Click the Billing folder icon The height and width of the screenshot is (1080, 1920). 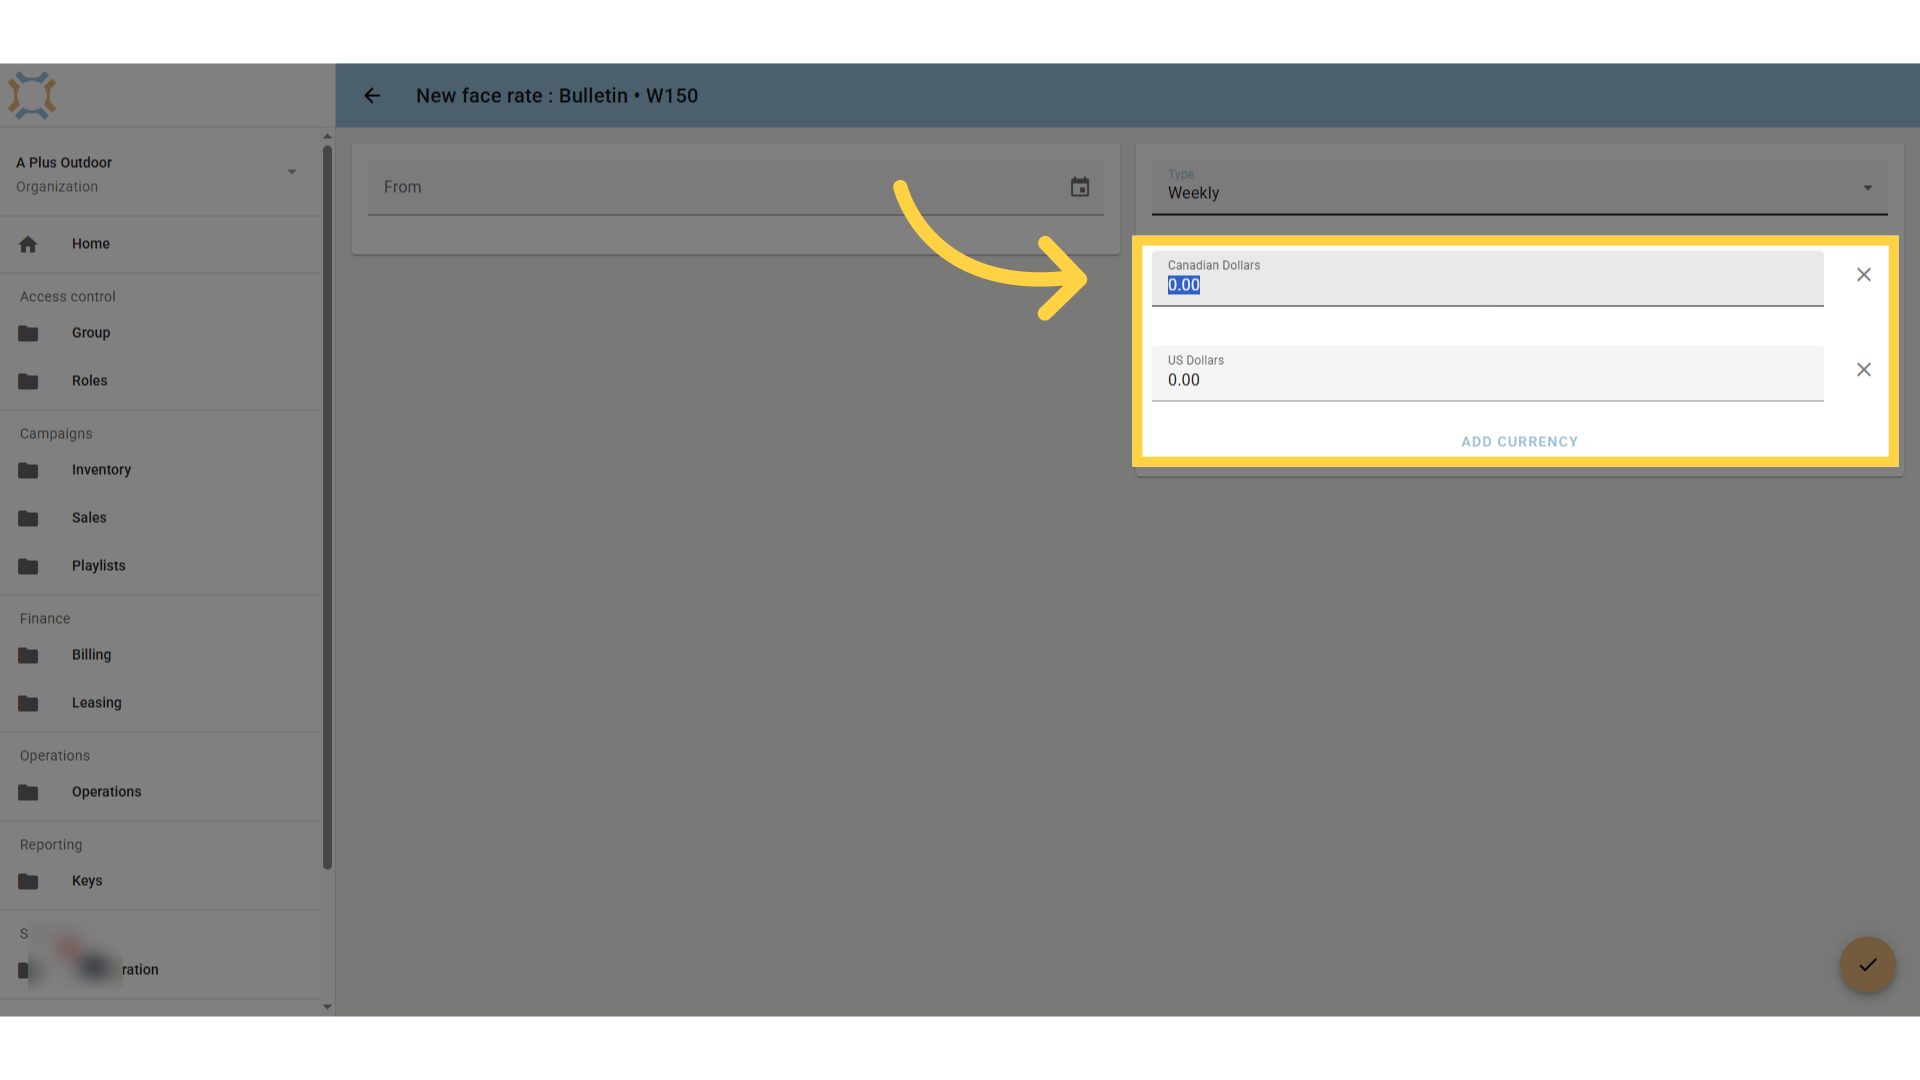(x=28, y=655)
